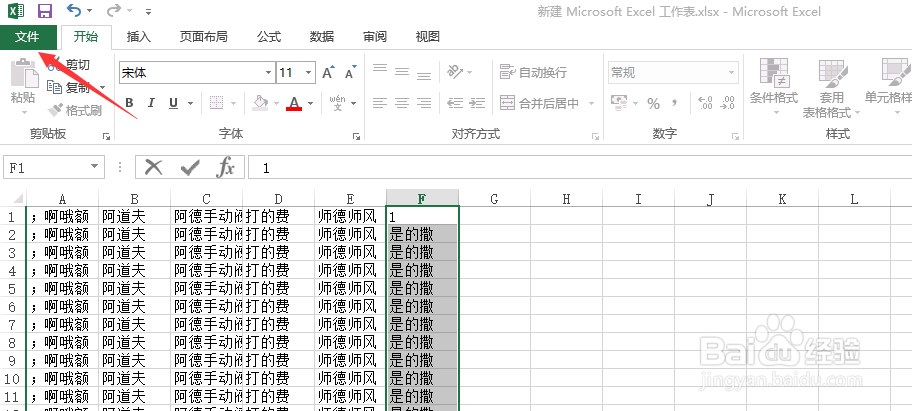This screenshot has width=912, height=411.
Task: Increase font size with larger A
Action: (329, 72)
